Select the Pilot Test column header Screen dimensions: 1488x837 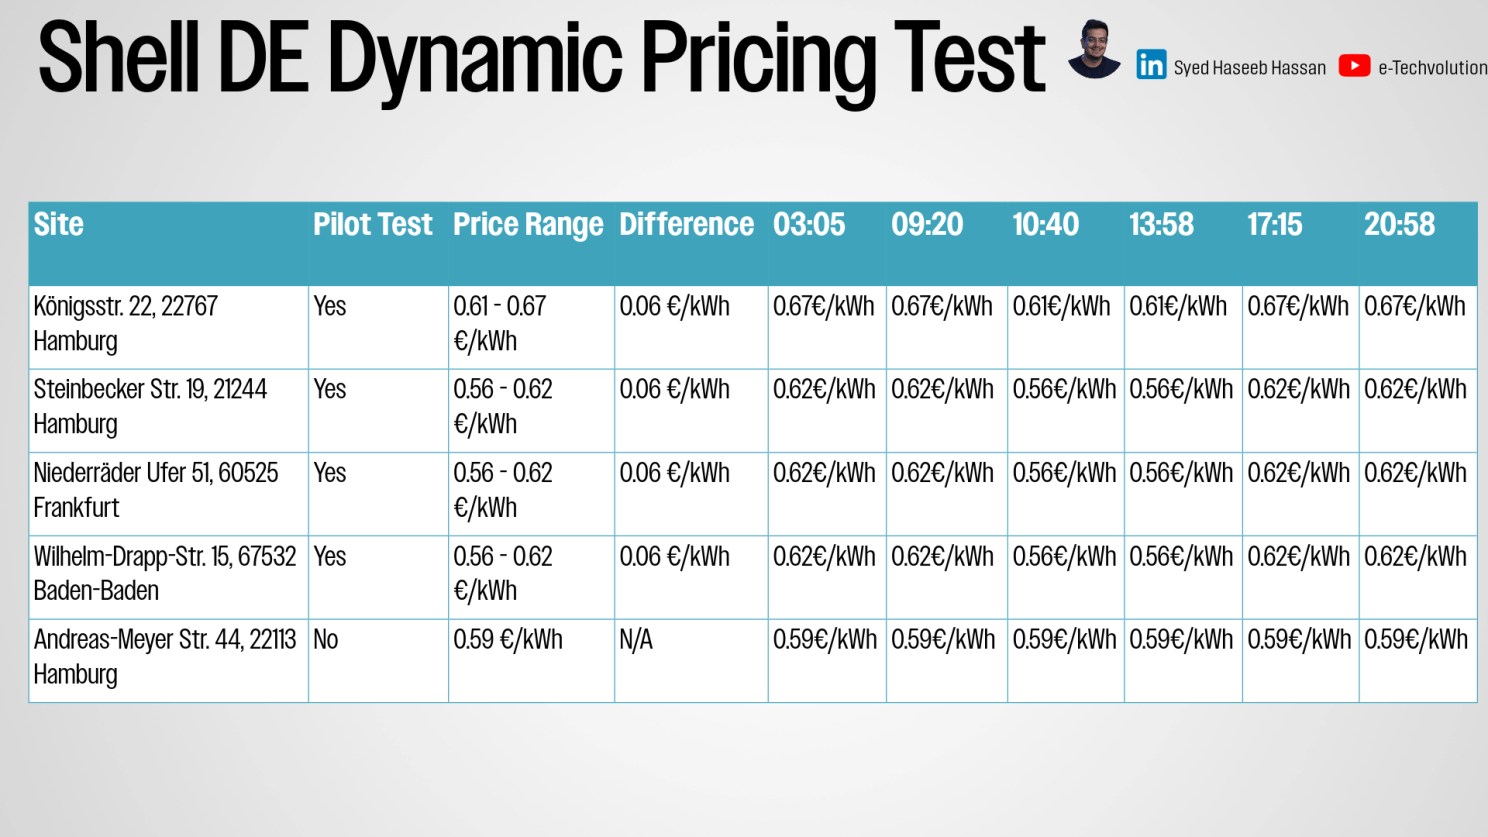pos(372,225)
